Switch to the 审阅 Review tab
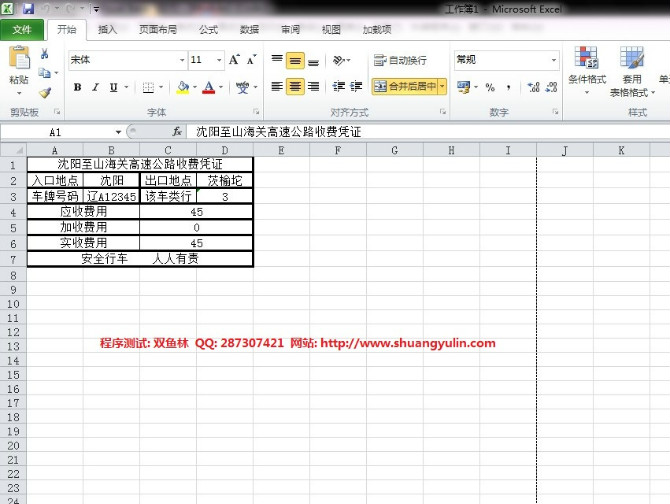 click(290, 29)
